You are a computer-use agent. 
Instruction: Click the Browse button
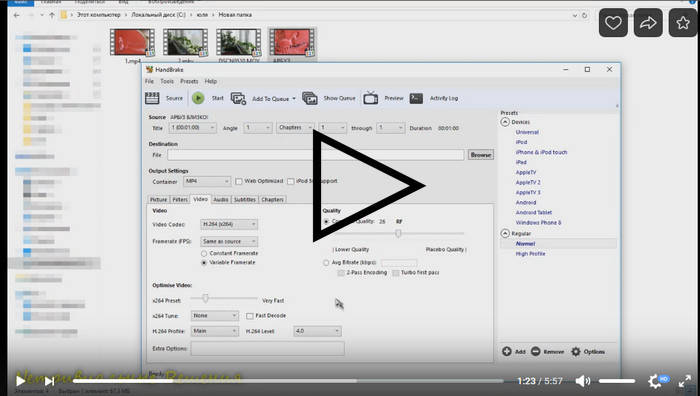pos(481,155)
